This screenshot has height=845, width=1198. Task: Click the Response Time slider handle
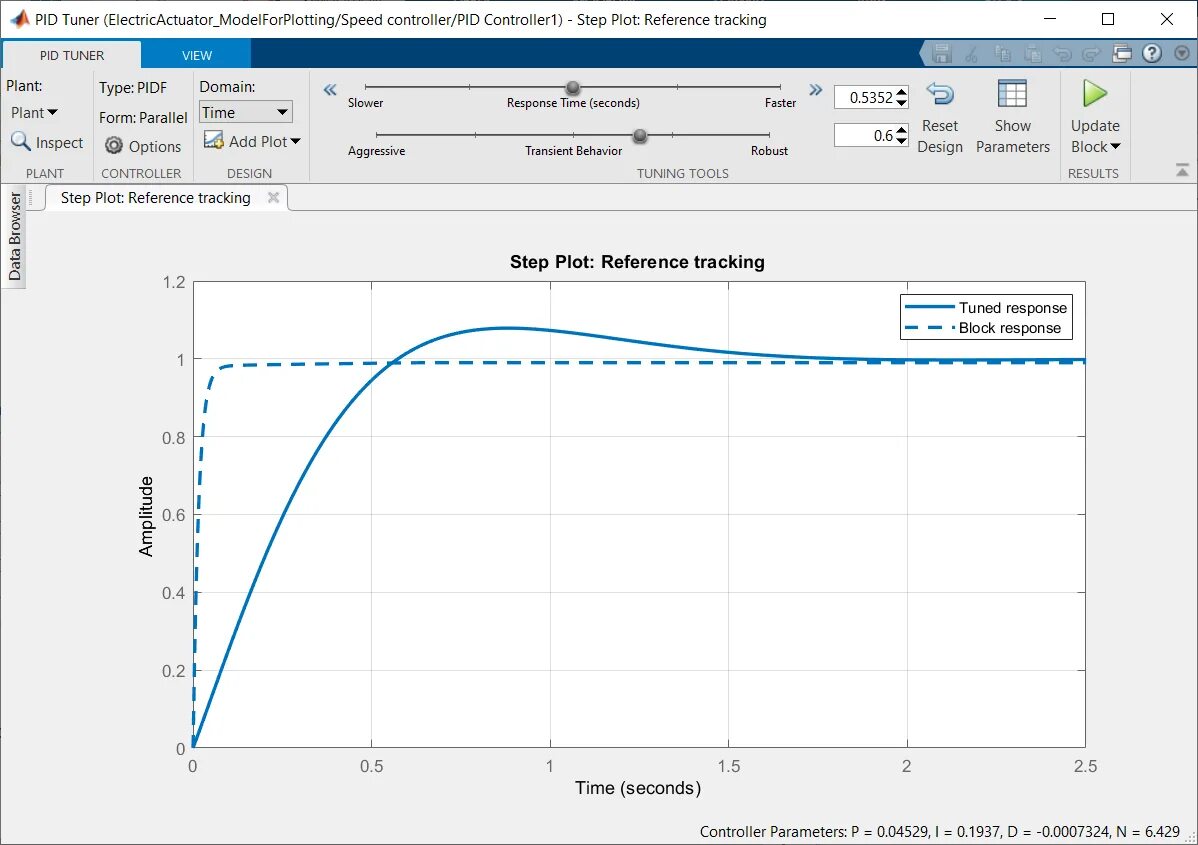572,88
